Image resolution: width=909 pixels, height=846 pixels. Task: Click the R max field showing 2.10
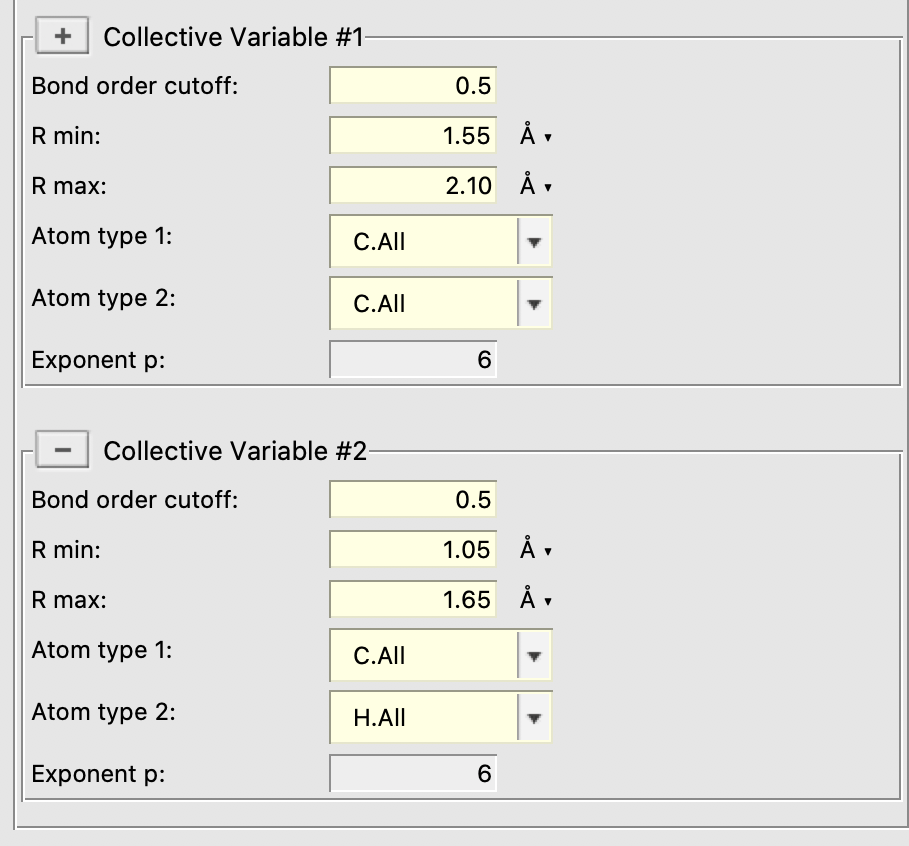pos(412,185)
